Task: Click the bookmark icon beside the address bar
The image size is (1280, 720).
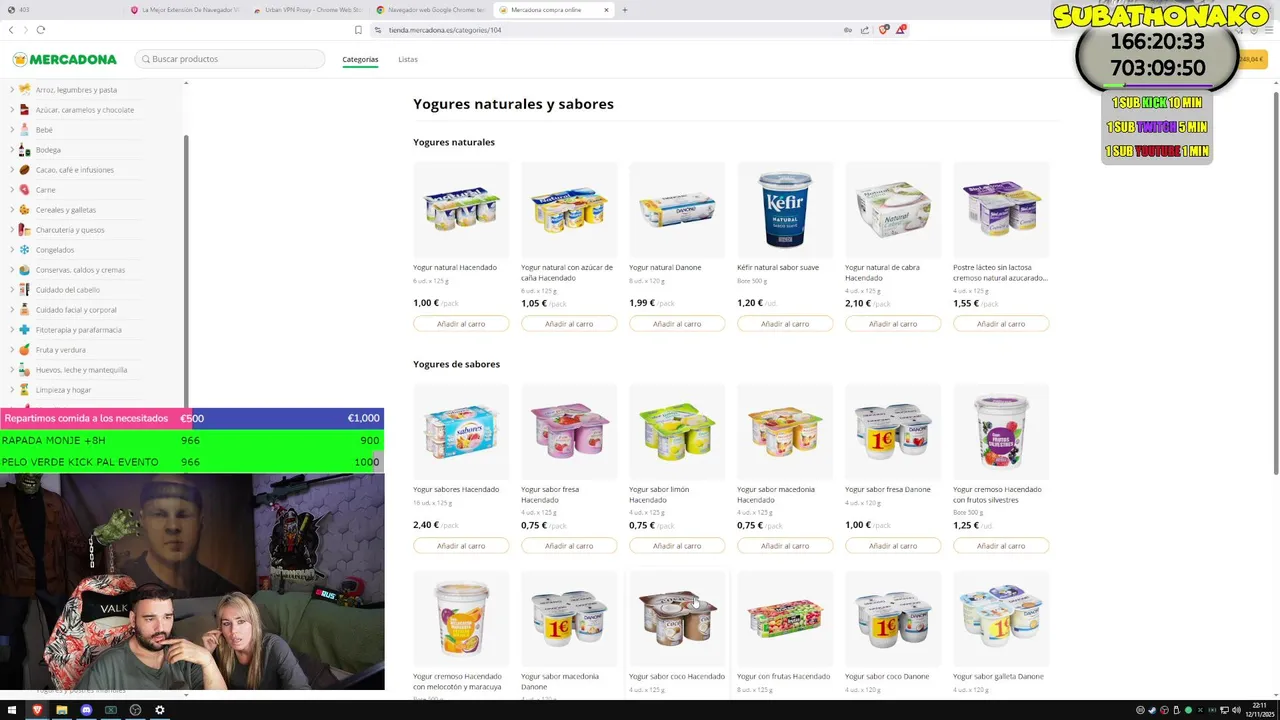Action: [358, 30]
